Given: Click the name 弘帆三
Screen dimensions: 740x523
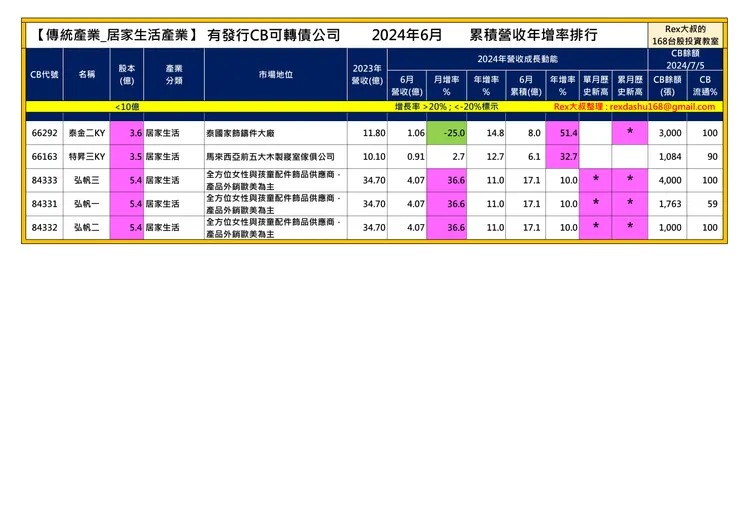Looking at the screenshot, I should (87, 180).
